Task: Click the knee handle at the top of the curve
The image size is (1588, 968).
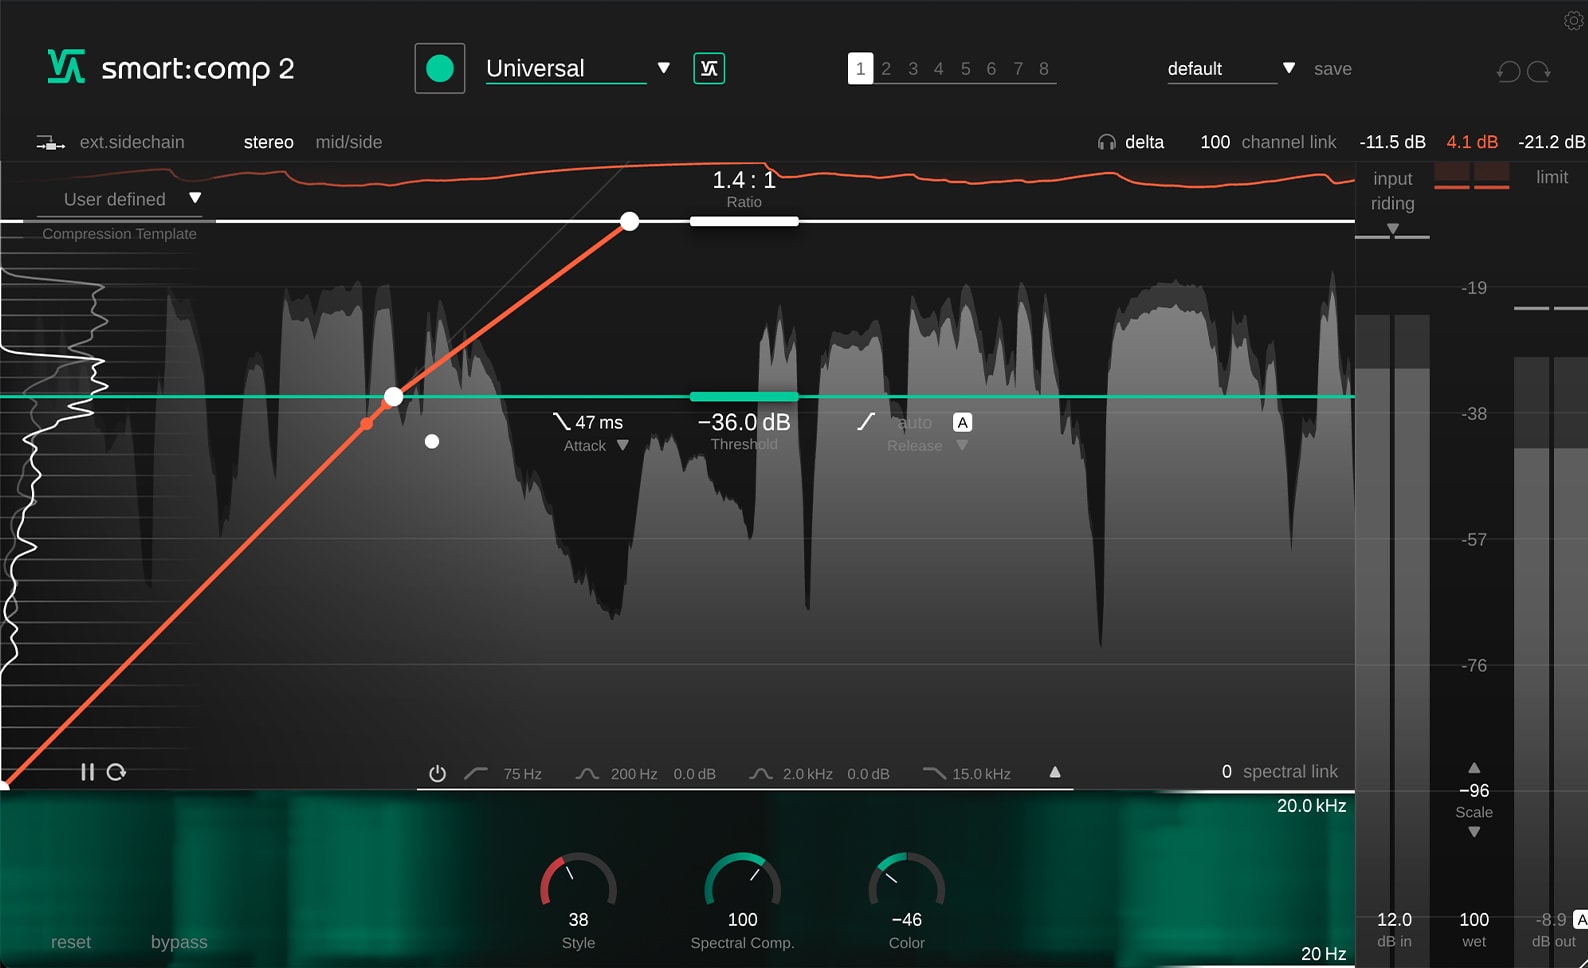Action: tap(629, 221)
